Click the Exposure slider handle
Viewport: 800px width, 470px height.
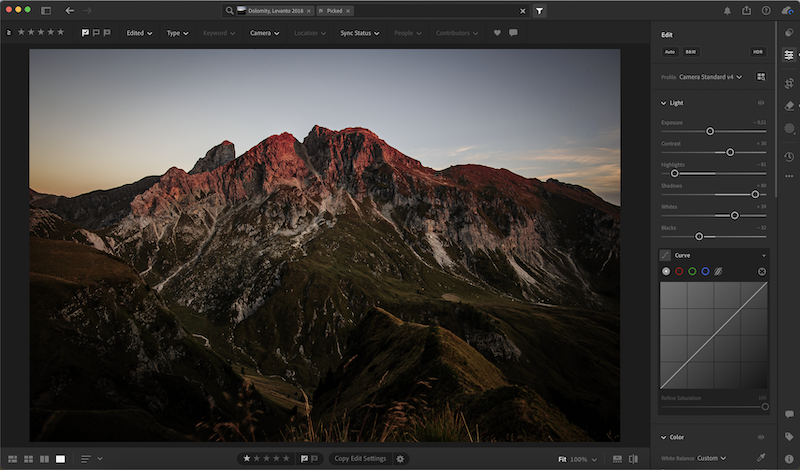coord(710,131)
